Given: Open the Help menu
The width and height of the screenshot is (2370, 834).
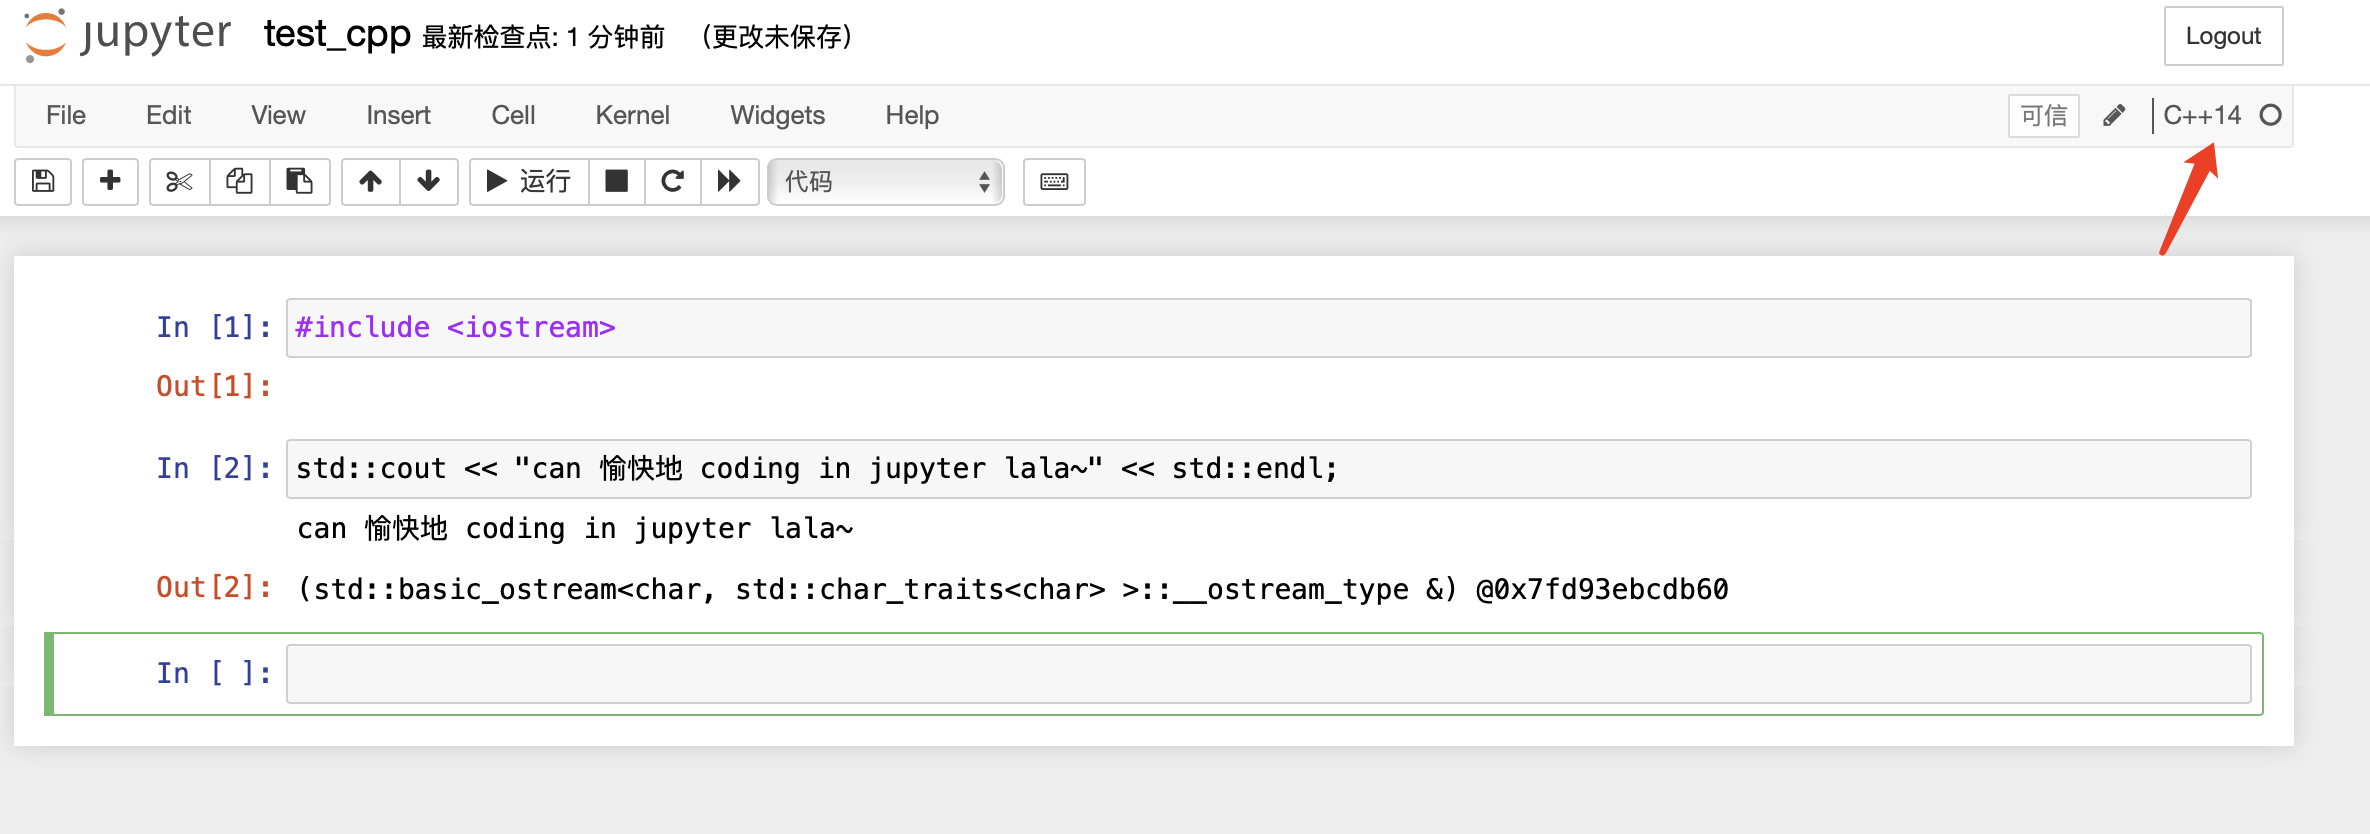Looking at the screenshot, I should coord(911,115).
